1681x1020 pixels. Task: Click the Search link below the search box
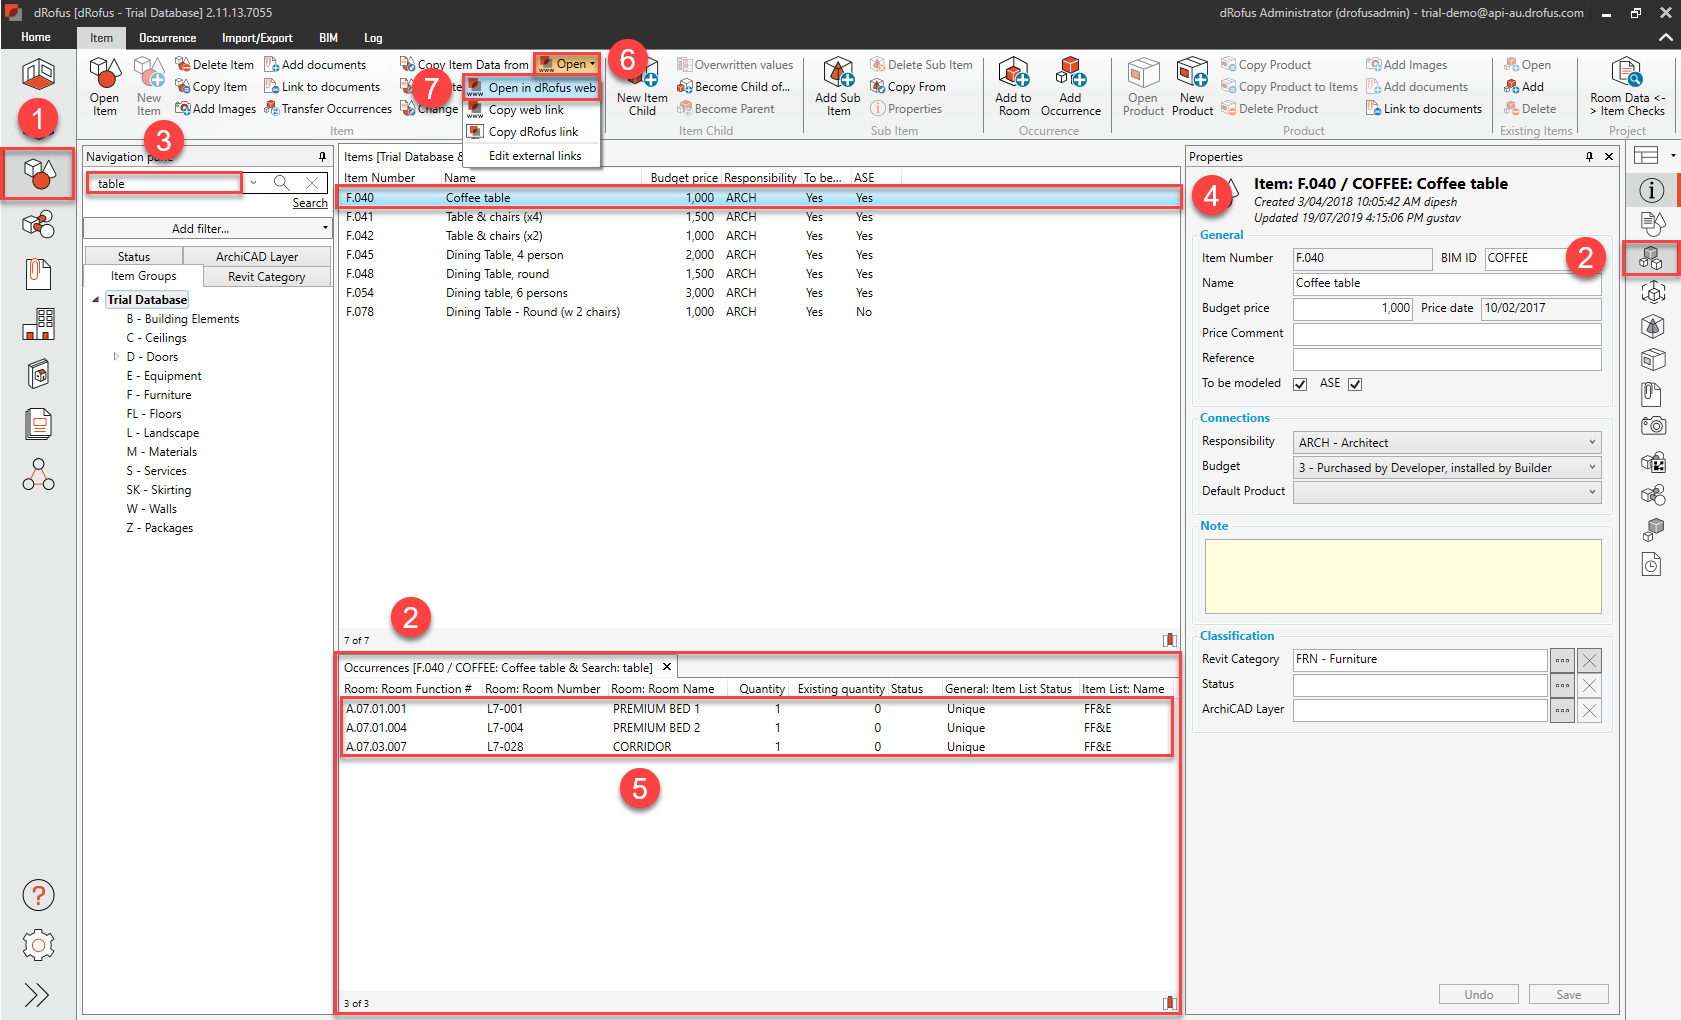(310, 202)
